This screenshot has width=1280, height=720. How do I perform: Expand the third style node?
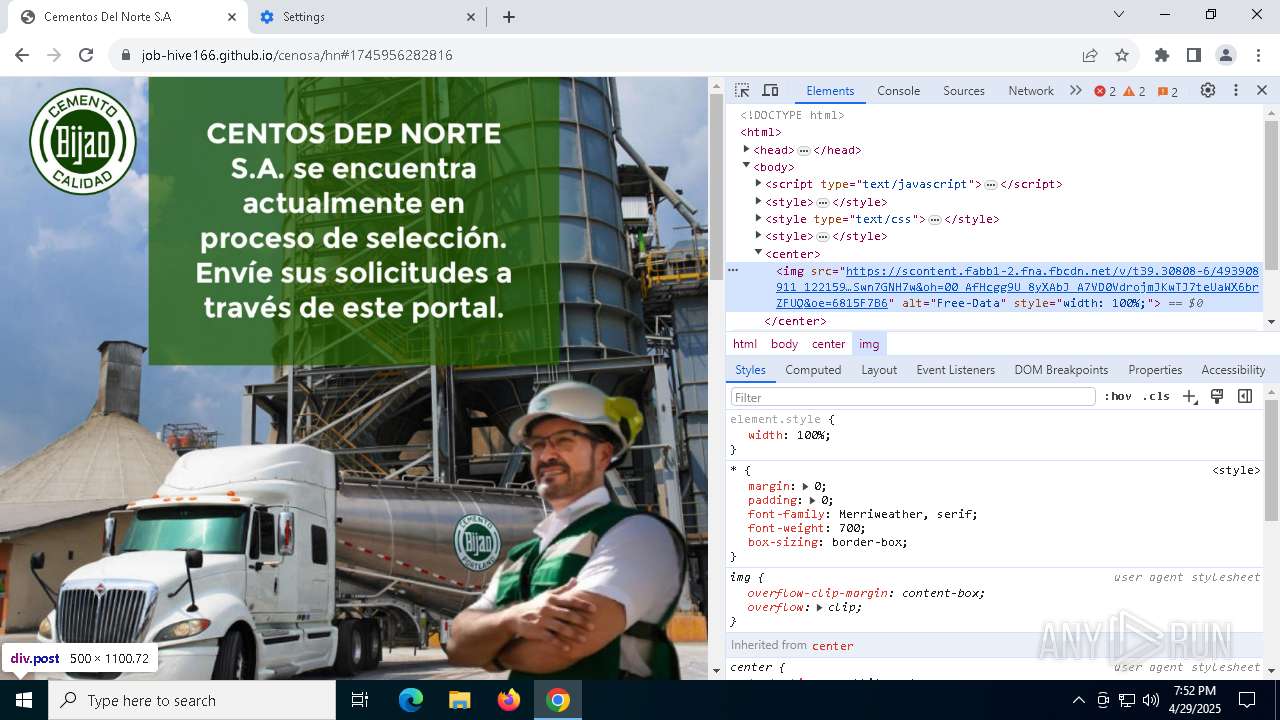pos(758,235)
